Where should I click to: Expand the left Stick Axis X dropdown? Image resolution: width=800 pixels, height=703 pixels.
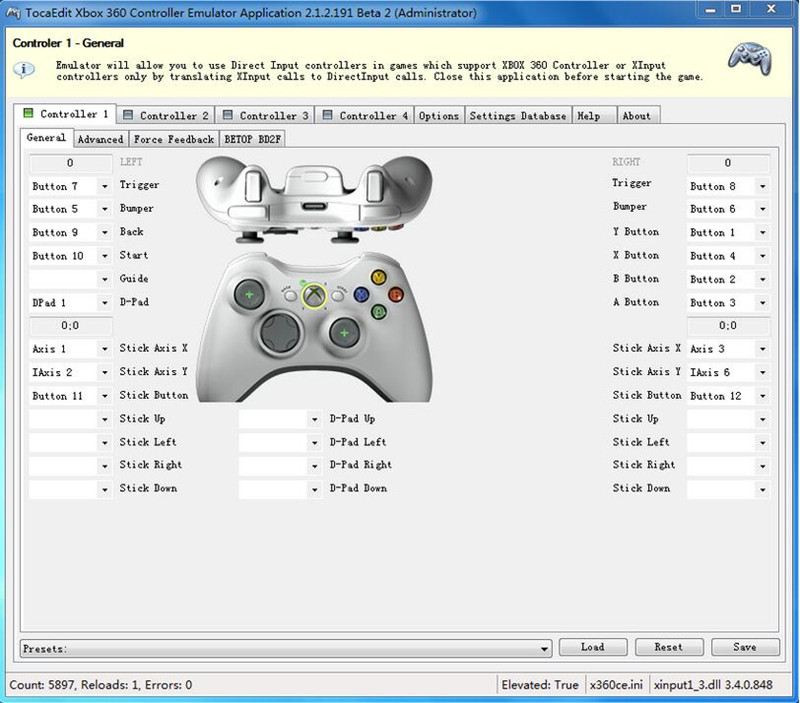[x=104, y=349]
